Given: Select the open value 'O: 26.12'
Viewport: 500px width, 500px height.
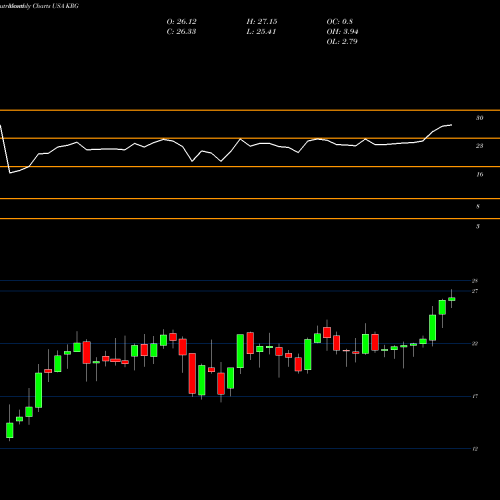Looking at the screenshot, I should point(181,22).
